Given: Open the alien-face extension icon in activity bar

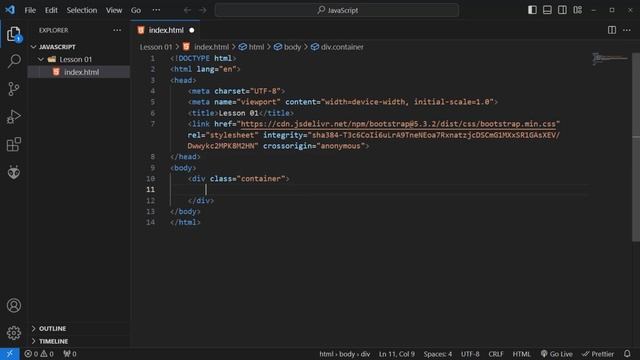Looking at the screenshot, I should (x=13, y=172).
